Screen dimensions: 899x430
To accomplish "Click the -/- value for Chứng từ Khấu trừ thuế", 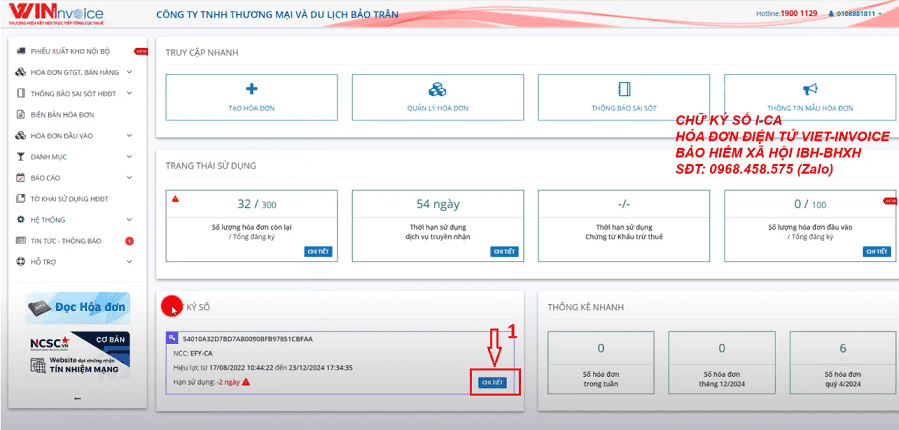I will tap(624, 204).
